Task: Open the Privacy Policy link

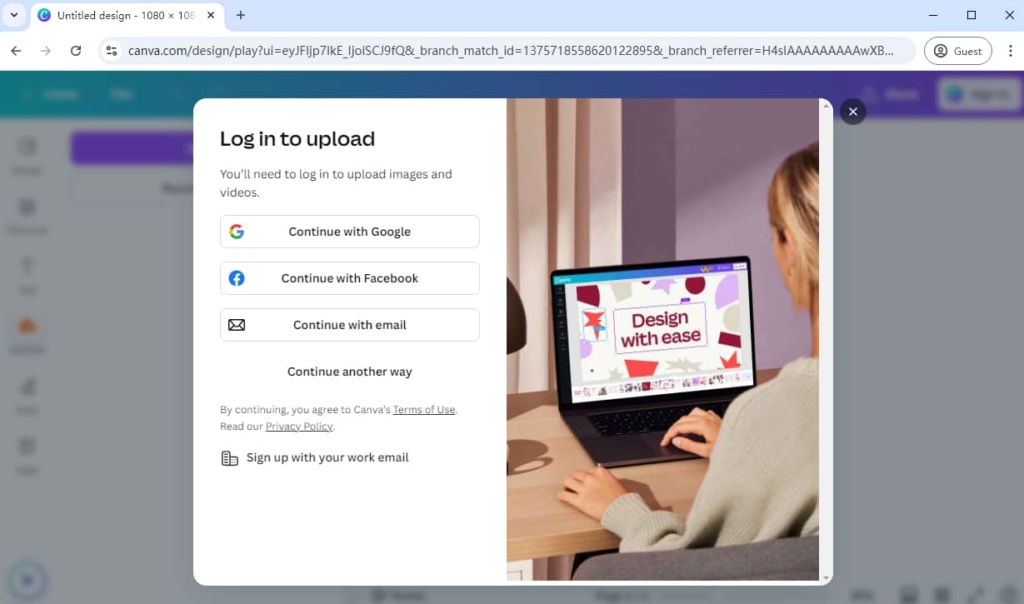Action: pos(298,427)
